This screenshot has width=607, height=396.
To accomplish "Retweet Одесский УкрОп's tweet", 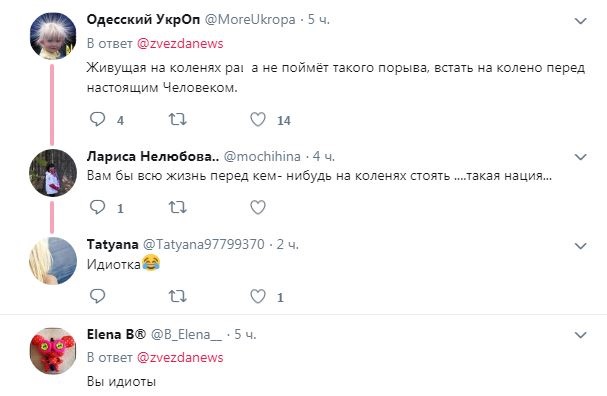I will (178, 119).
